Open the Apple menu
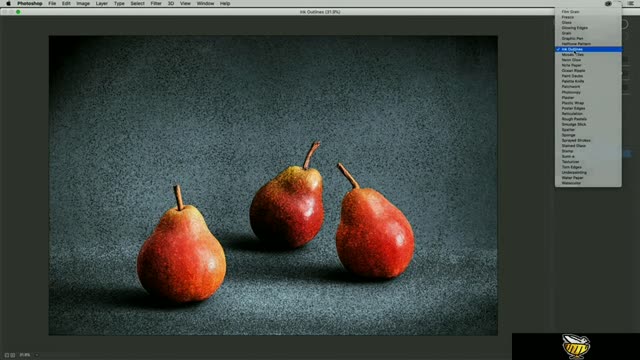 click(x=8, y=3)
